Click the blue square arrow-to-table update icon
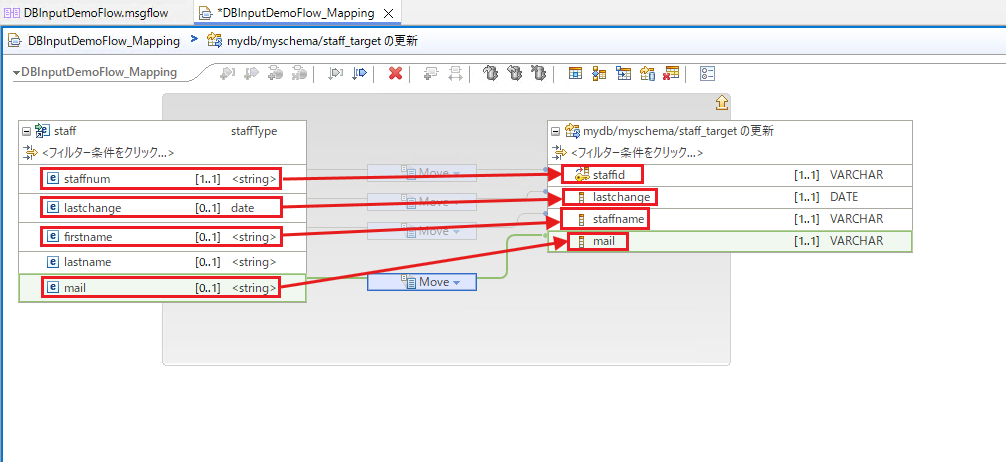 point(623,74)
